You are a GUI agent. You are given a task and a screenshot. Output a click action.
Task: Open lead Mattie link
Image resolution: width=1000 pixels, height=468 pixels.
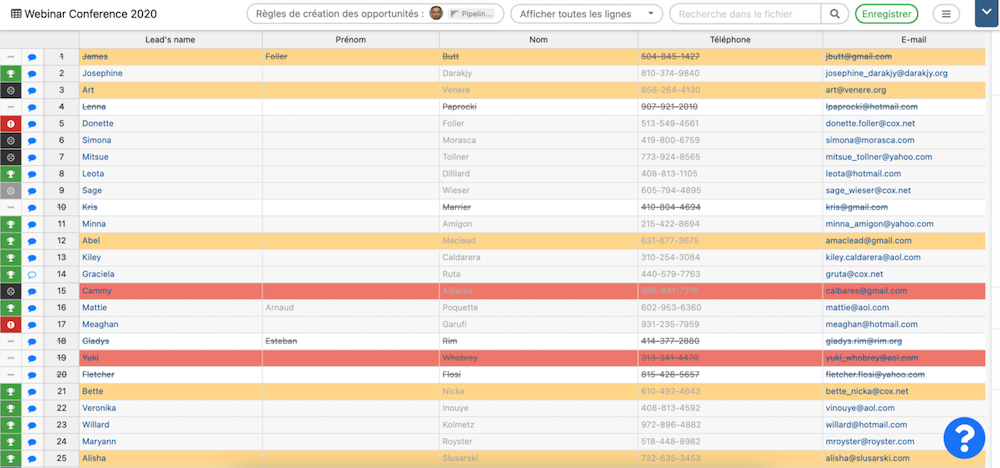point(94,307)
